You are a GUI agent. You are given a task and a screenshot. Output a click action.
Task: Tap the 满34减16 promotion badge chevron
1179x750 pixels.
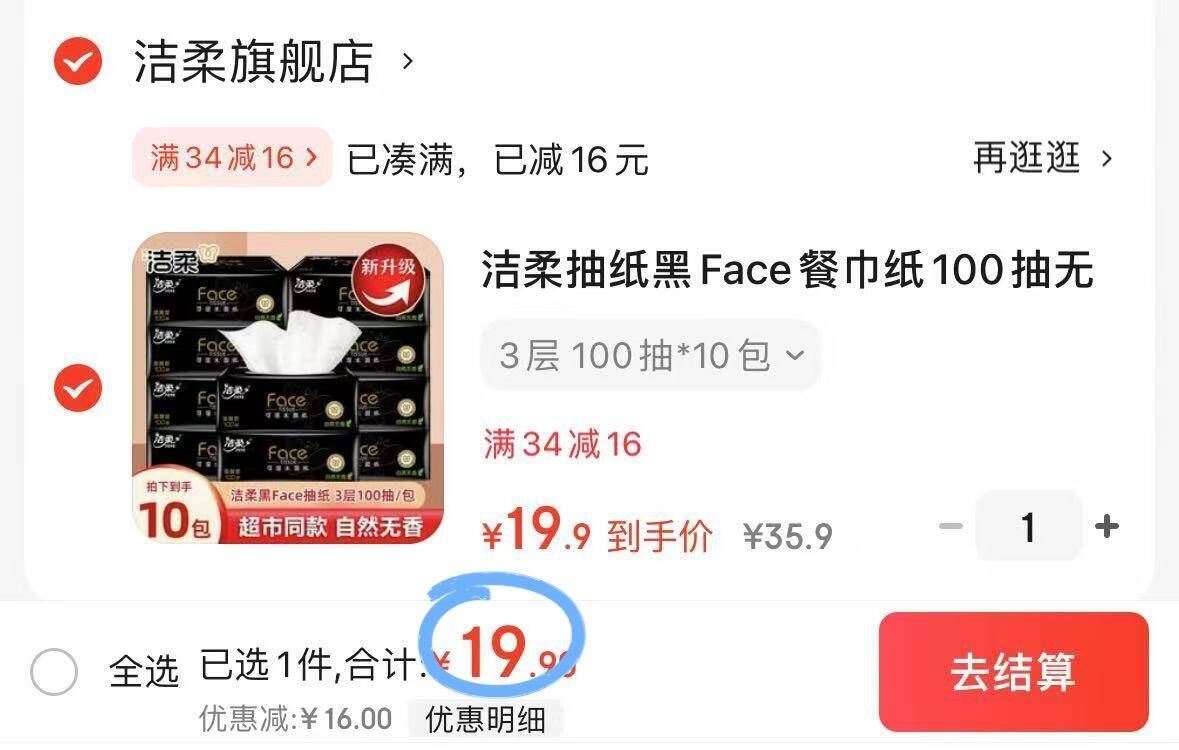311,157
